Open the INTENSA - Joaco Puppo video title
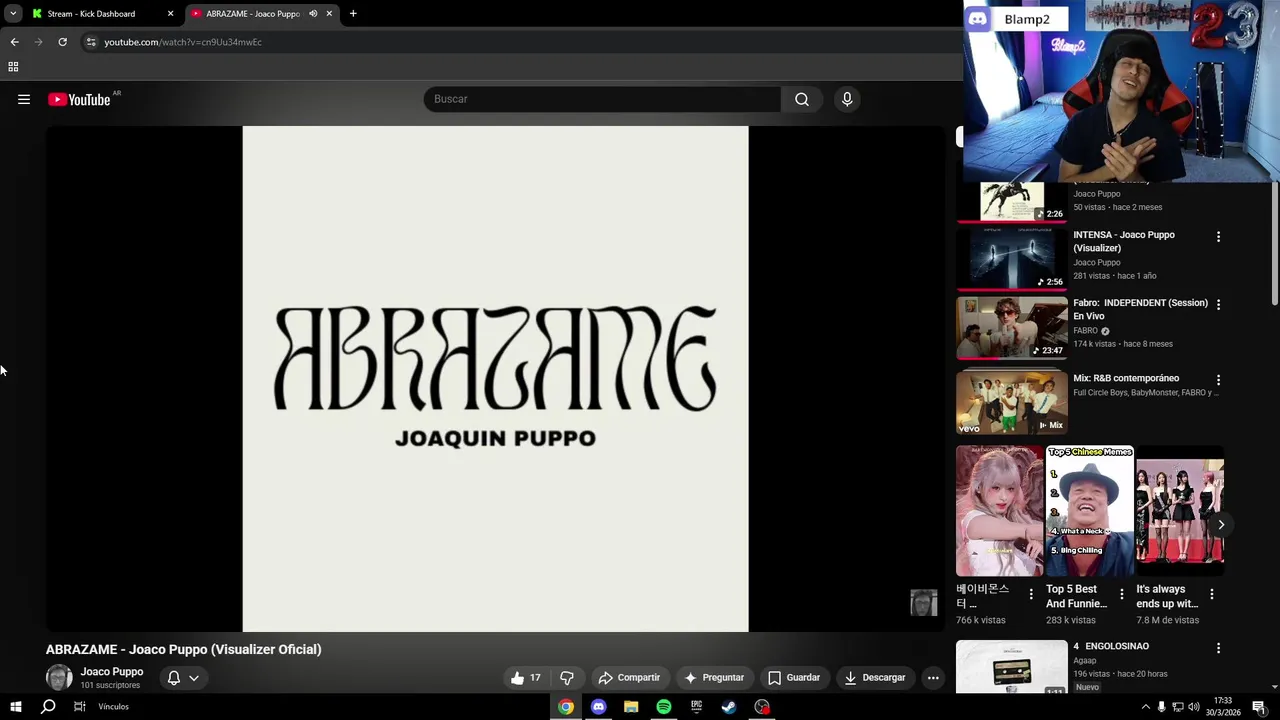The width and height of the screenshot is (1280, 720). pos(1124,242)
